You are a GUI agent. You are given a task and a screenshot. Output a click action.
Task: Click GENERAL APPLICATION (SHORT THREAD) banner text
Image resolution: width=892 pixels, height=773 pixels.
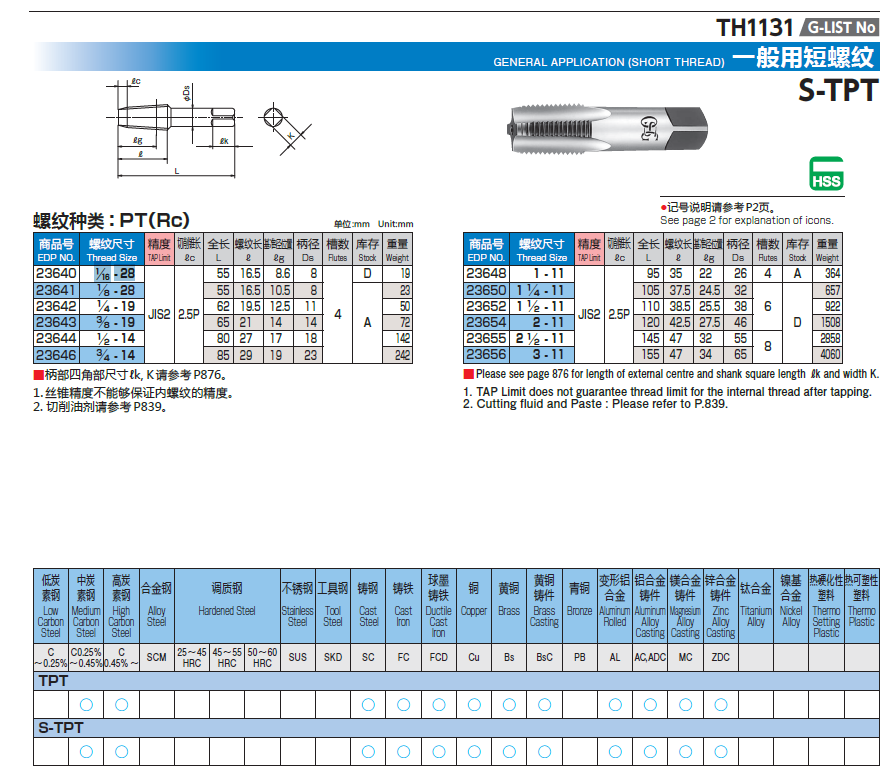[x=609, y=62]
